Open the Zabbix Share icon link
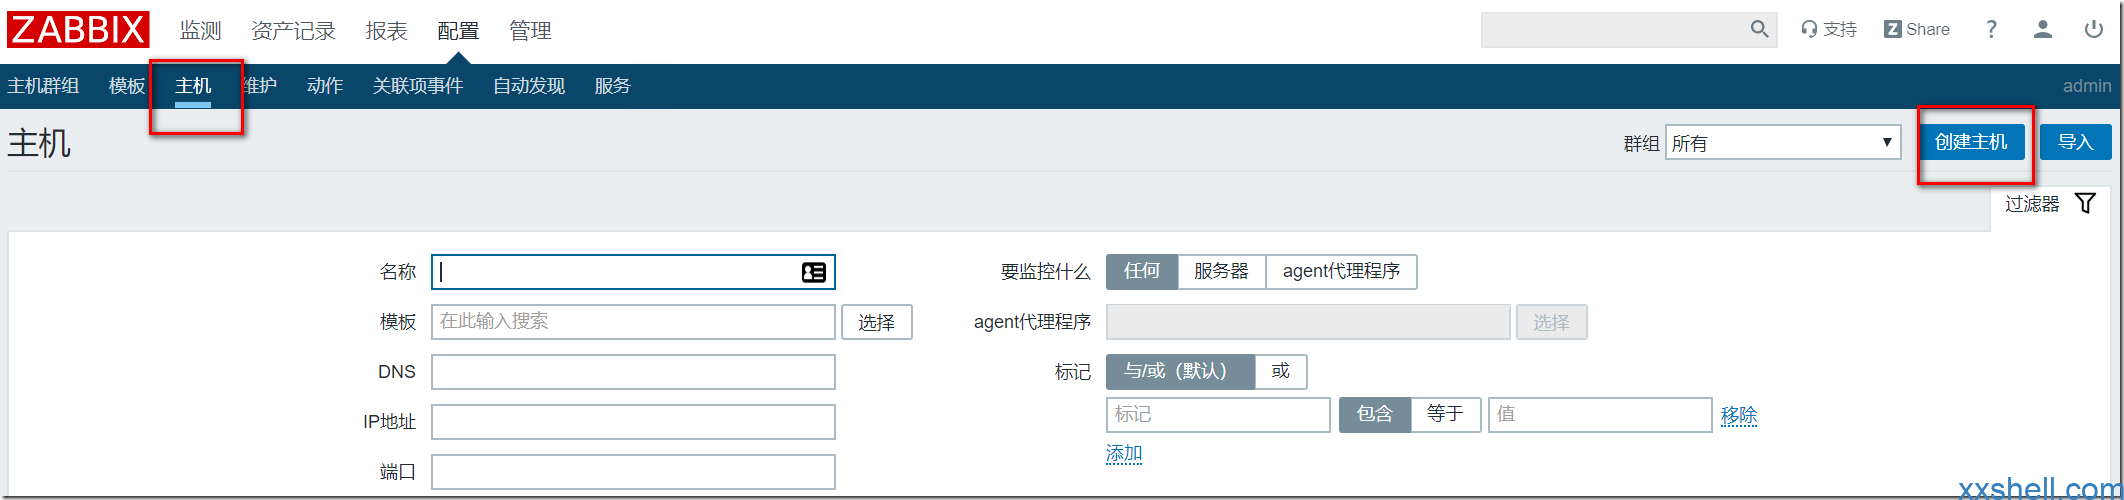This screenshot has height=500, width=2124. [x=1916, y=29]
